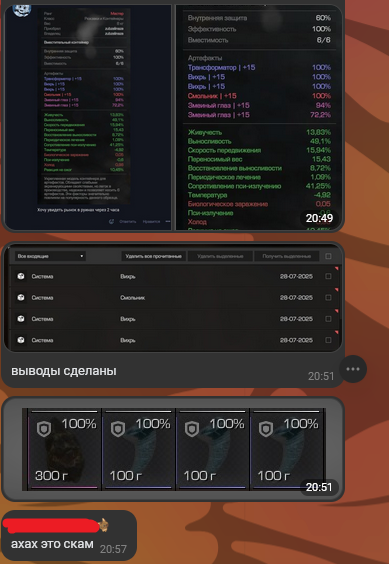Toggle the select-all checkbox in mail header

(x=328, y=256)
